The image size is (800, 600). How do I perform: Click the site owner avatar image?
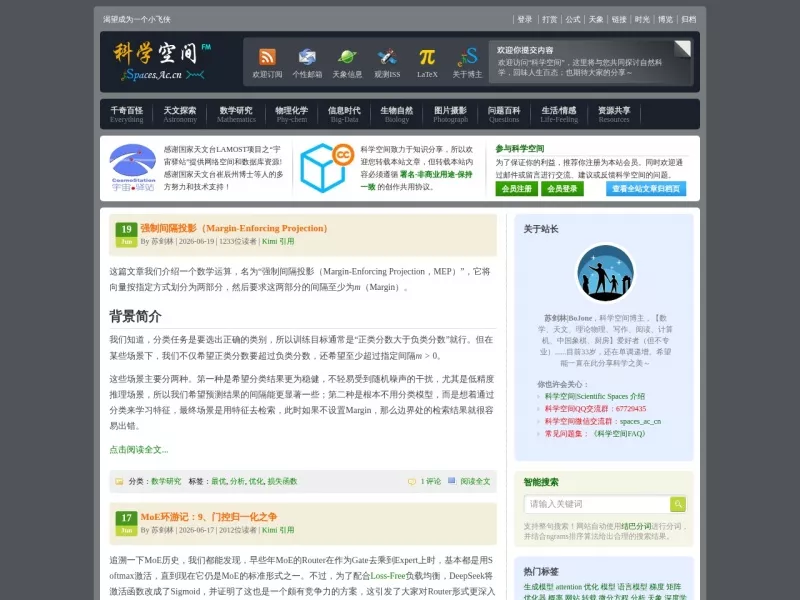[x=605, y=273]
